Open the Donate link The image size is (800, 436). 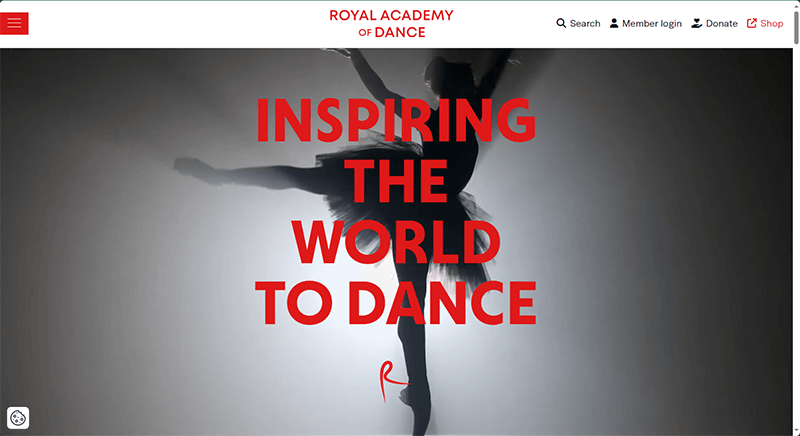[x=721, y=23]
